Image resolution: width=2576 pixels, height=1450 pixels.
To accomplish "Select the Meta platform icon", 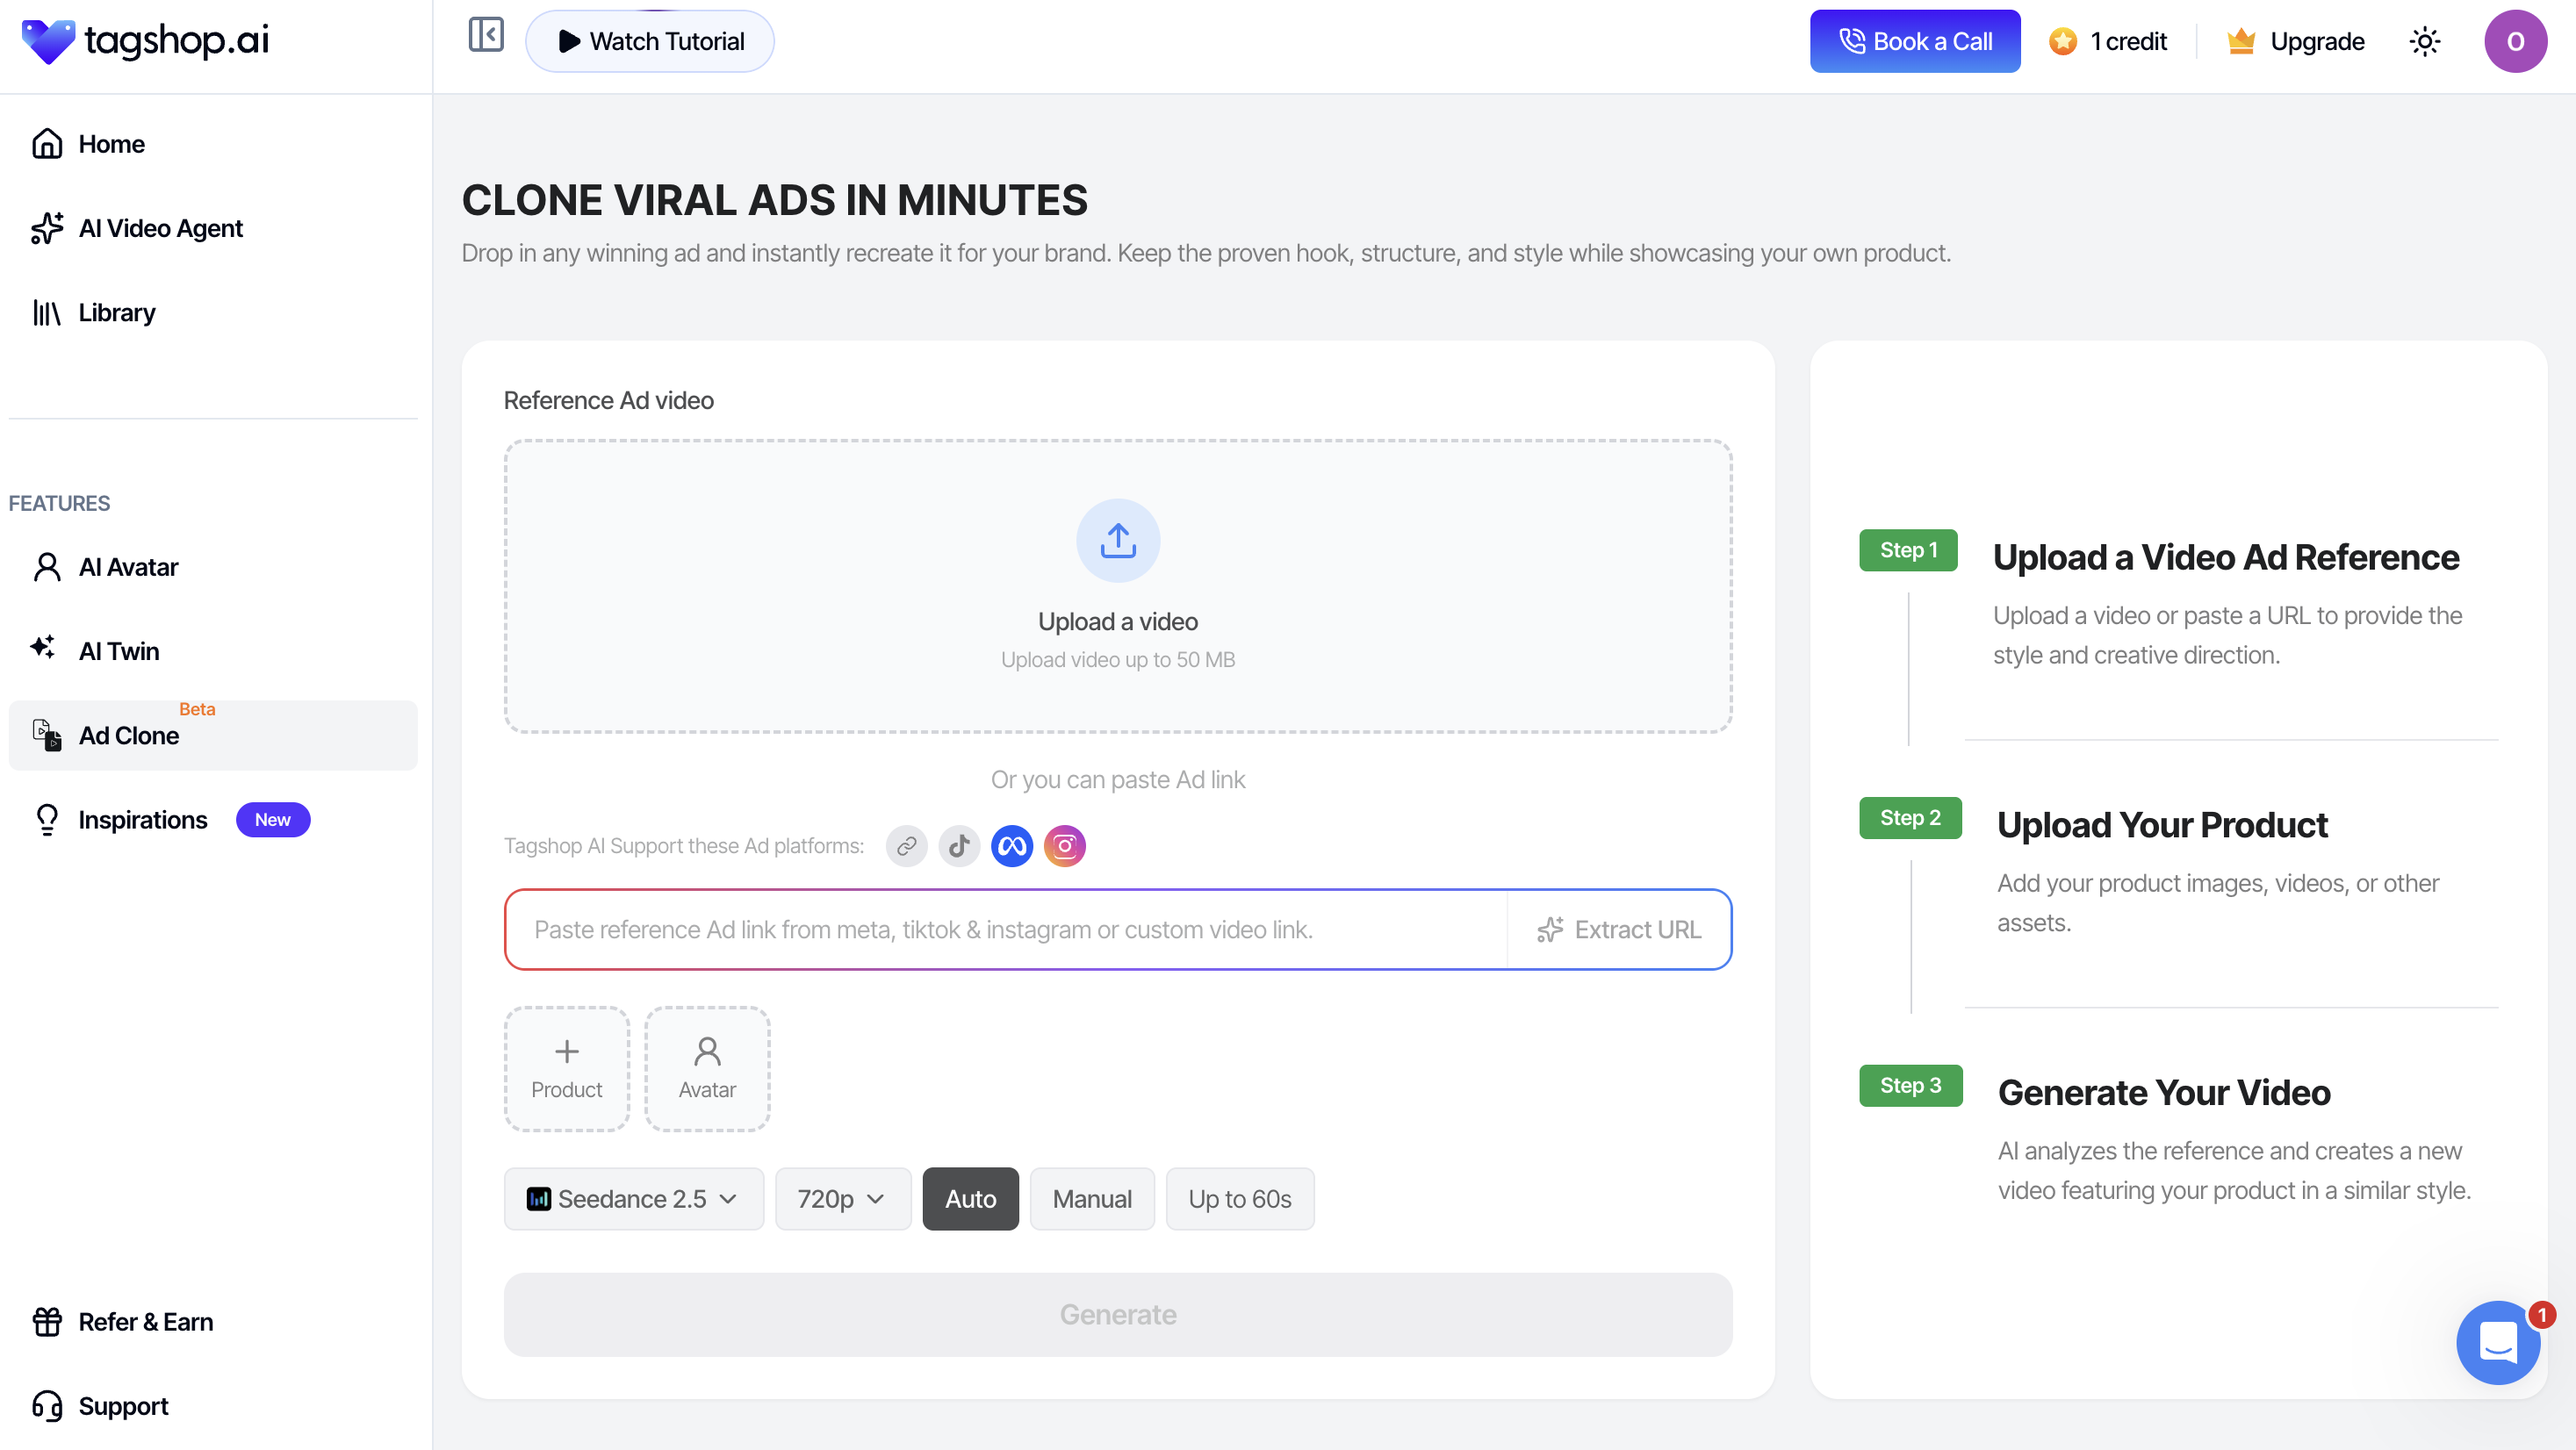I will 1012,846.
